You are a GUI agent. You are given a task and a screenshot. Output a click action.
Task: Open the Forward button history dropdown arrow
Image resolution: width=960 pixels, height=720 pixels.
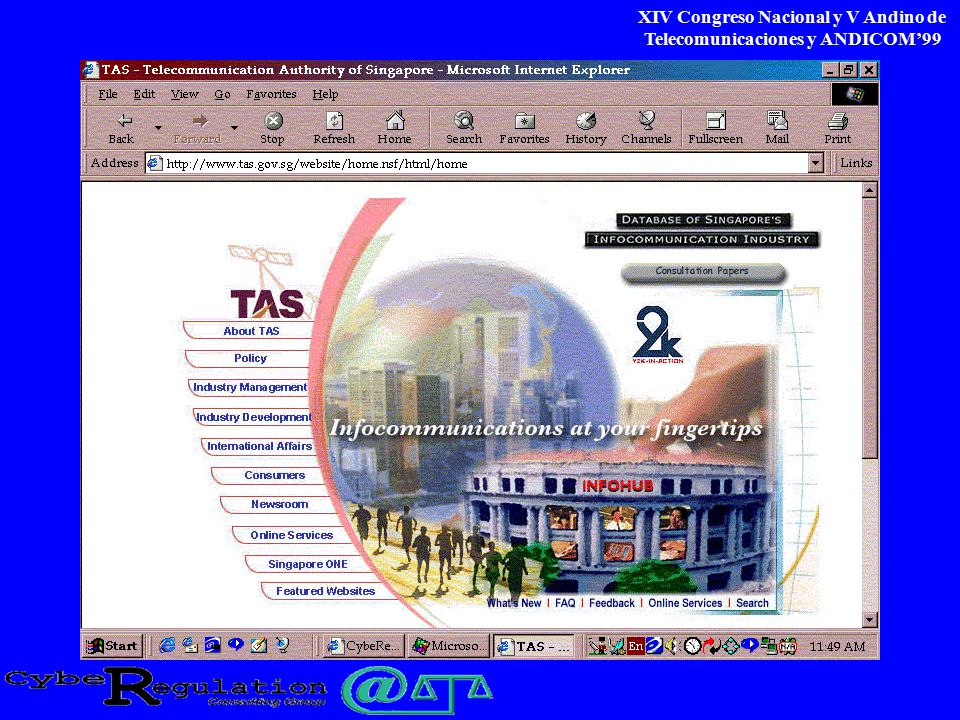tap(234, 128)
